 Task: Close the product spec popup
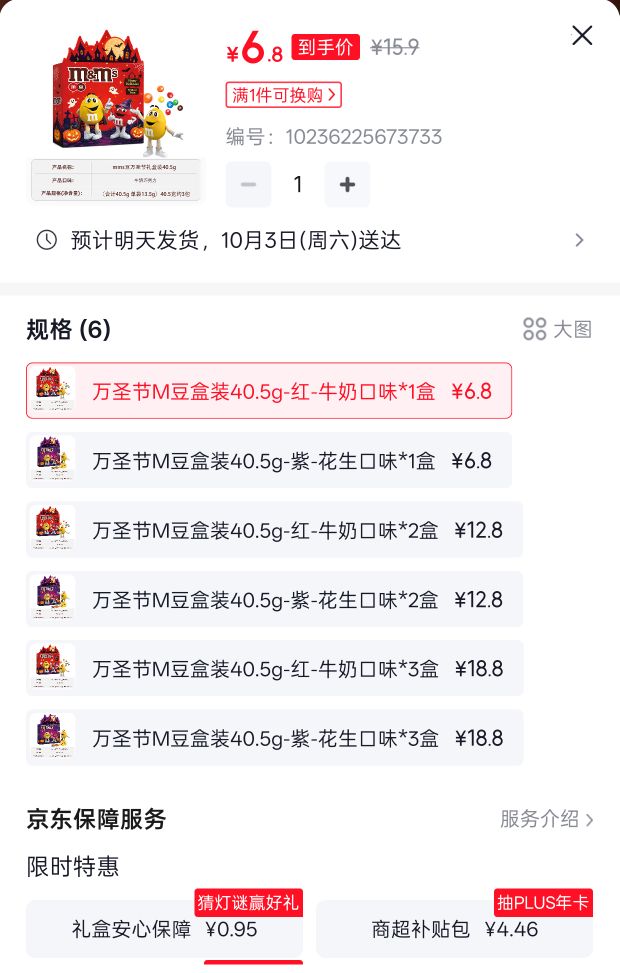[582, 35]
